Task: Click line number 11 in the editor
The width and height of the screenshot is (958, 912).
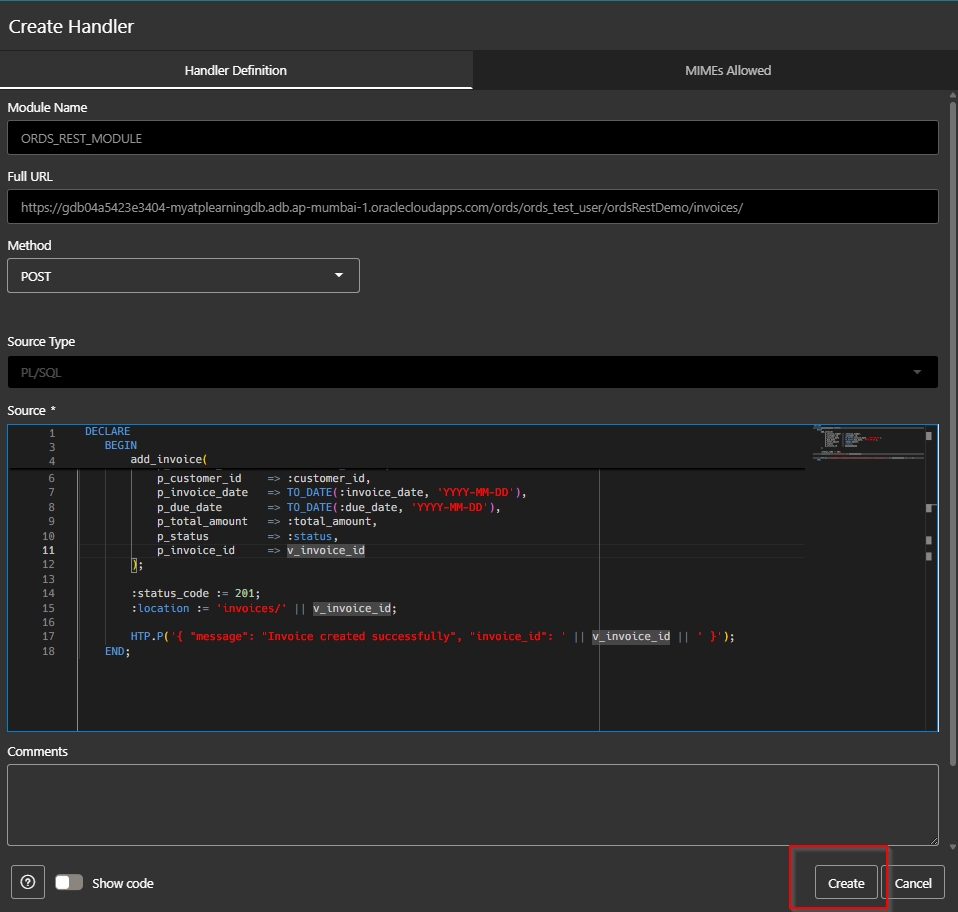Action: [49, 550]
